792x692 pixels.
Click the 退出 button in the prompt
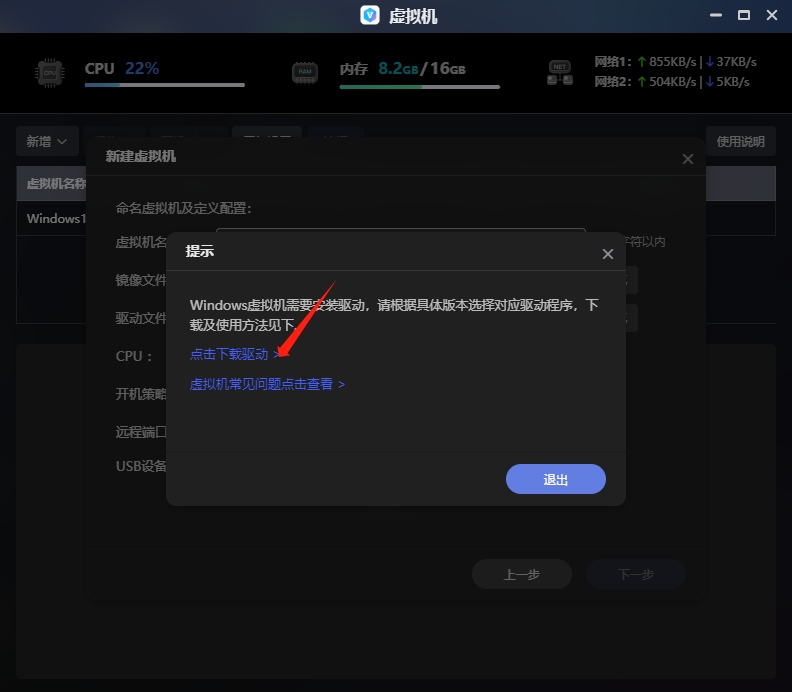click(x=556, y=479)
